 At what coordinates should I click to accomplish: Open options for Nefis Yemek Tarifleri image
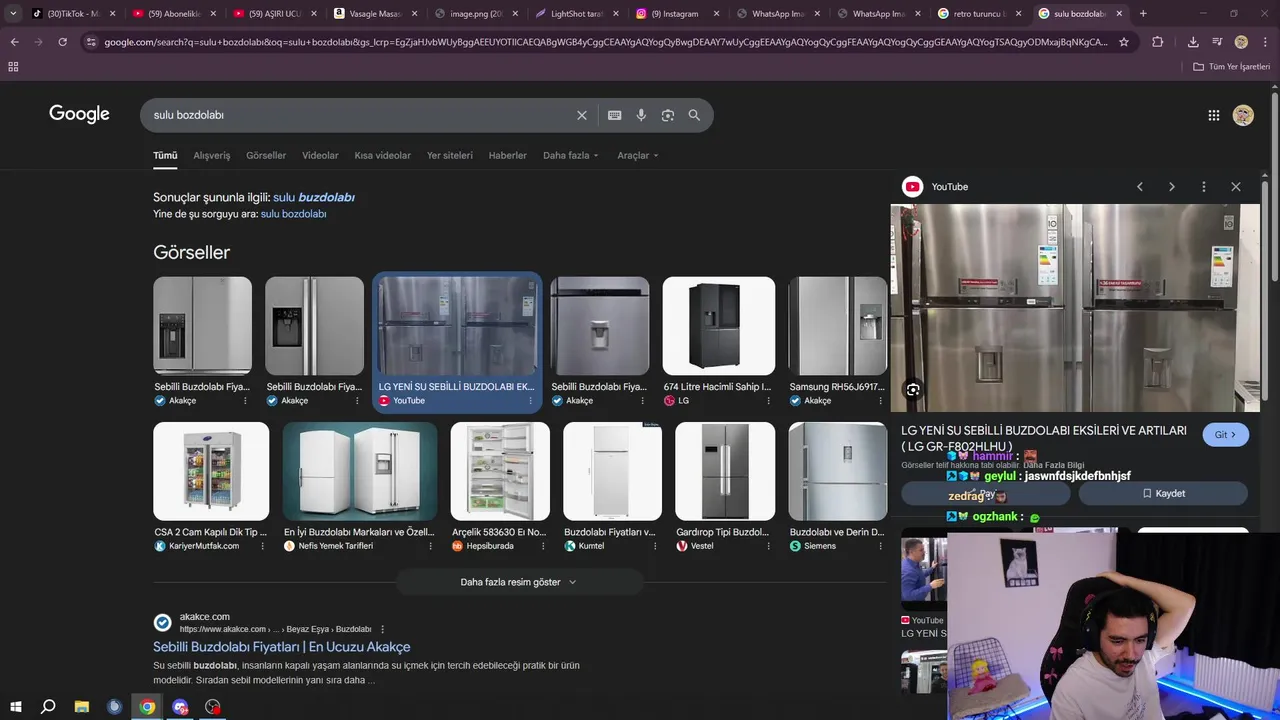[x=431, y=546]
